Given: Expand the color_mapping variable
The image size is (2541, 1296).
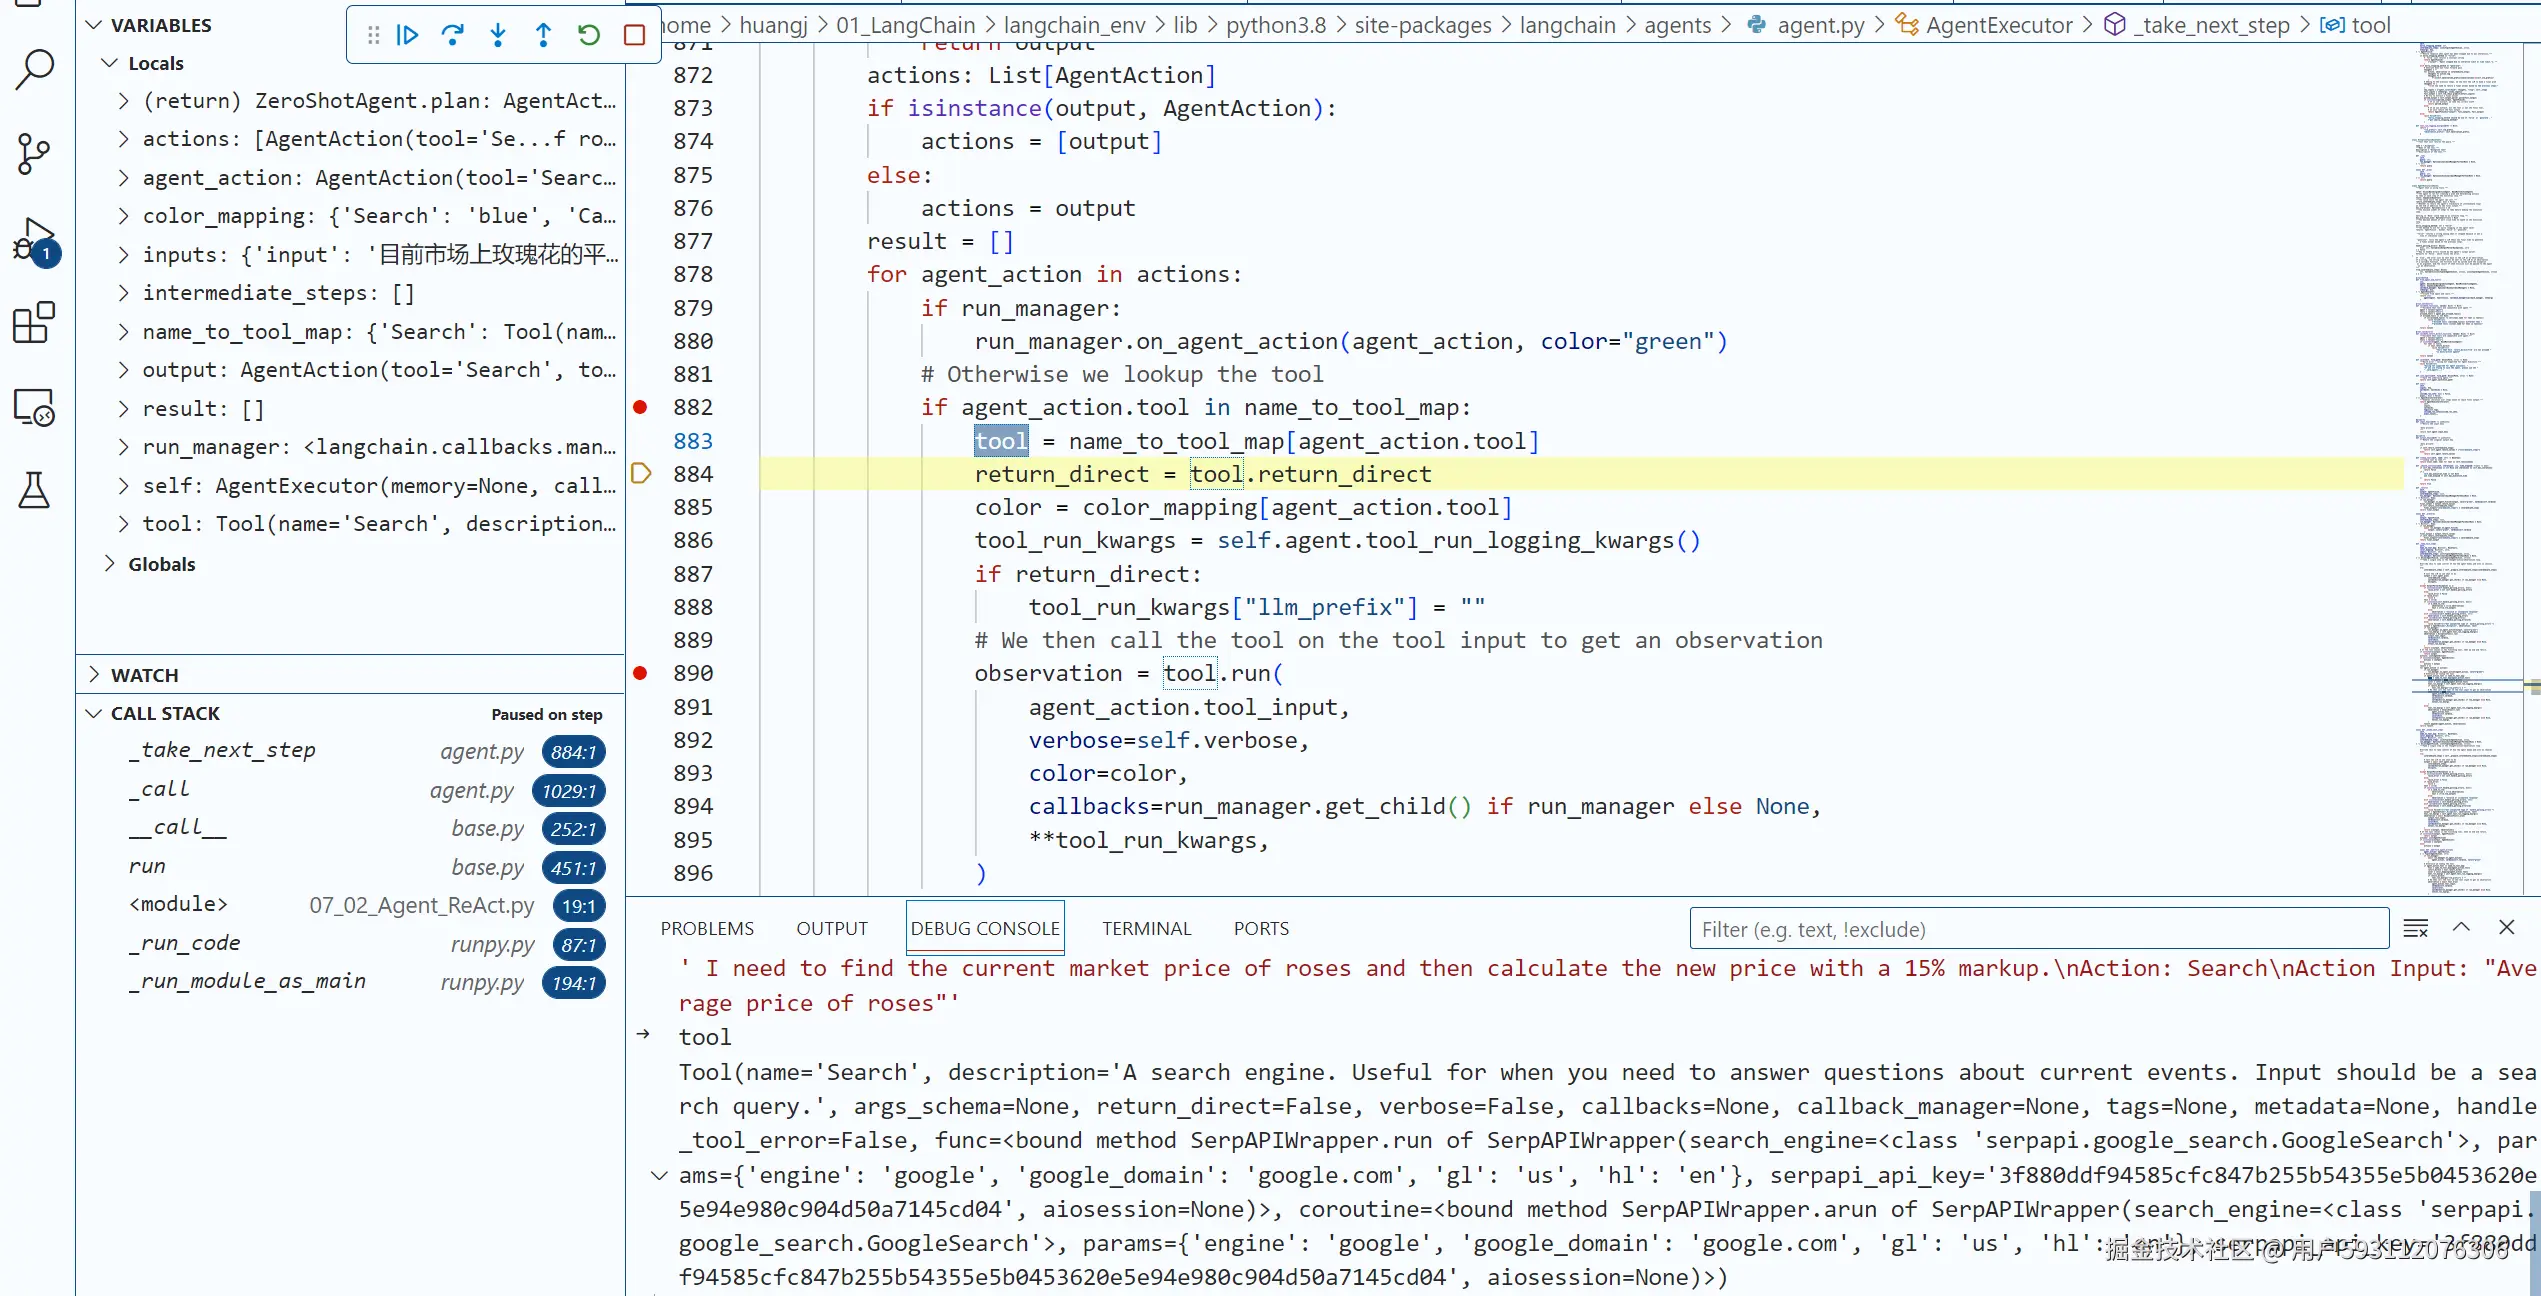Looking at the screenshot, I should [x=124, y=216].
